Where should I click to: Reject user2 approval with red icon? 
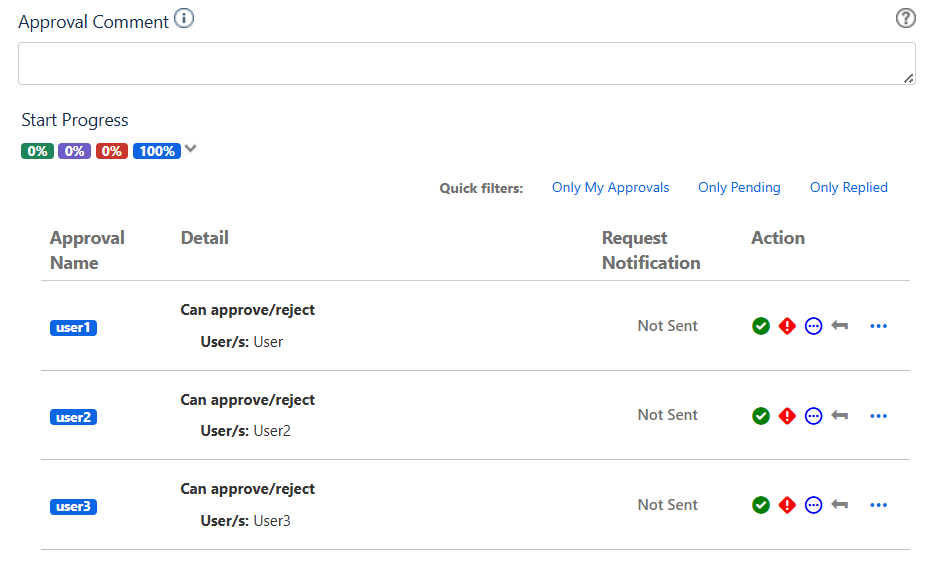coord(787,416)
